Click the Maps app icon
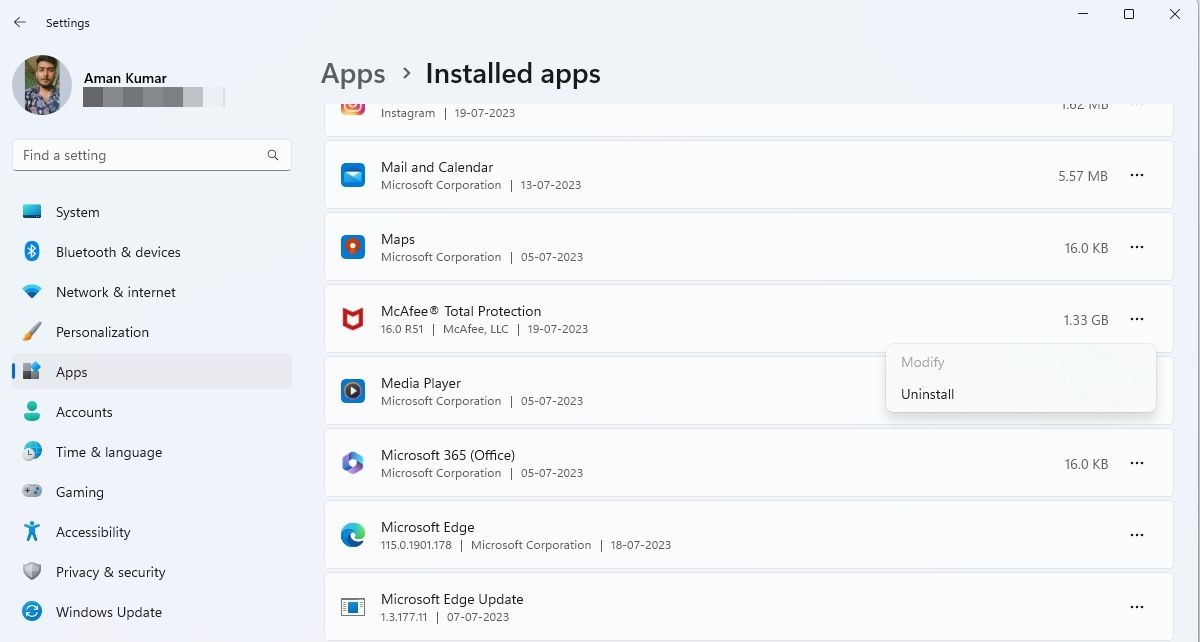Screen dimensions: 1200x642 (x=353, y=247)
